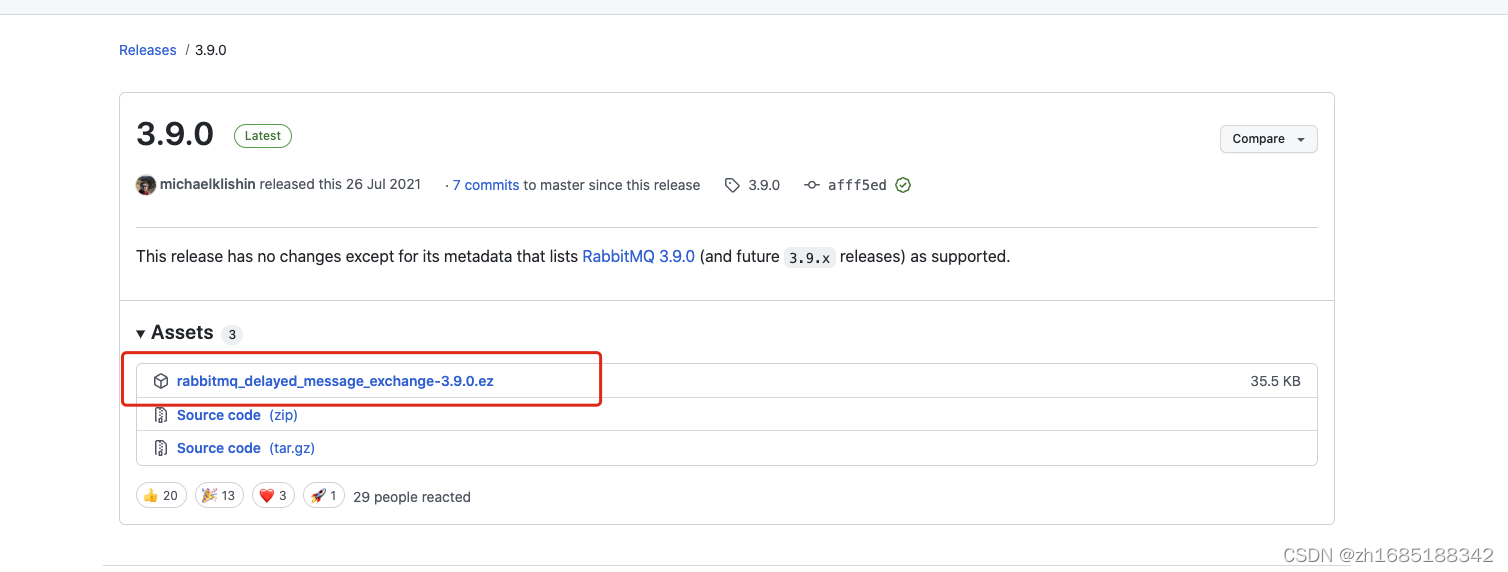
Task: Toggle the heart reaction with 3
Action: (x=273, y=496)
